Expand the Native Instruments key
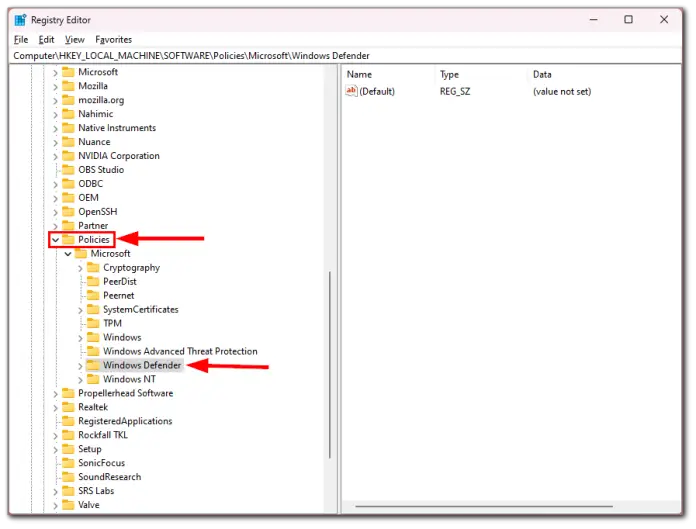Viewport: 696px width, 529px height. tap(55, 128)
